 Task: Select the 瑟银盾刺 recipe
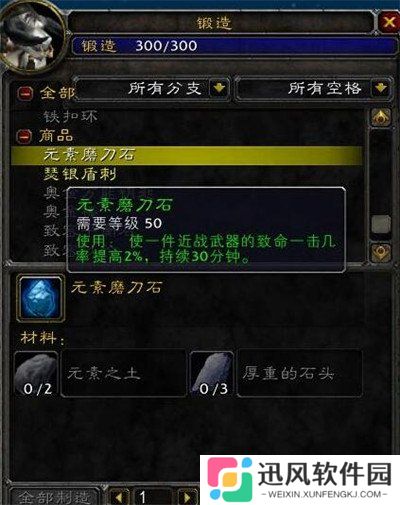point(80,174)
